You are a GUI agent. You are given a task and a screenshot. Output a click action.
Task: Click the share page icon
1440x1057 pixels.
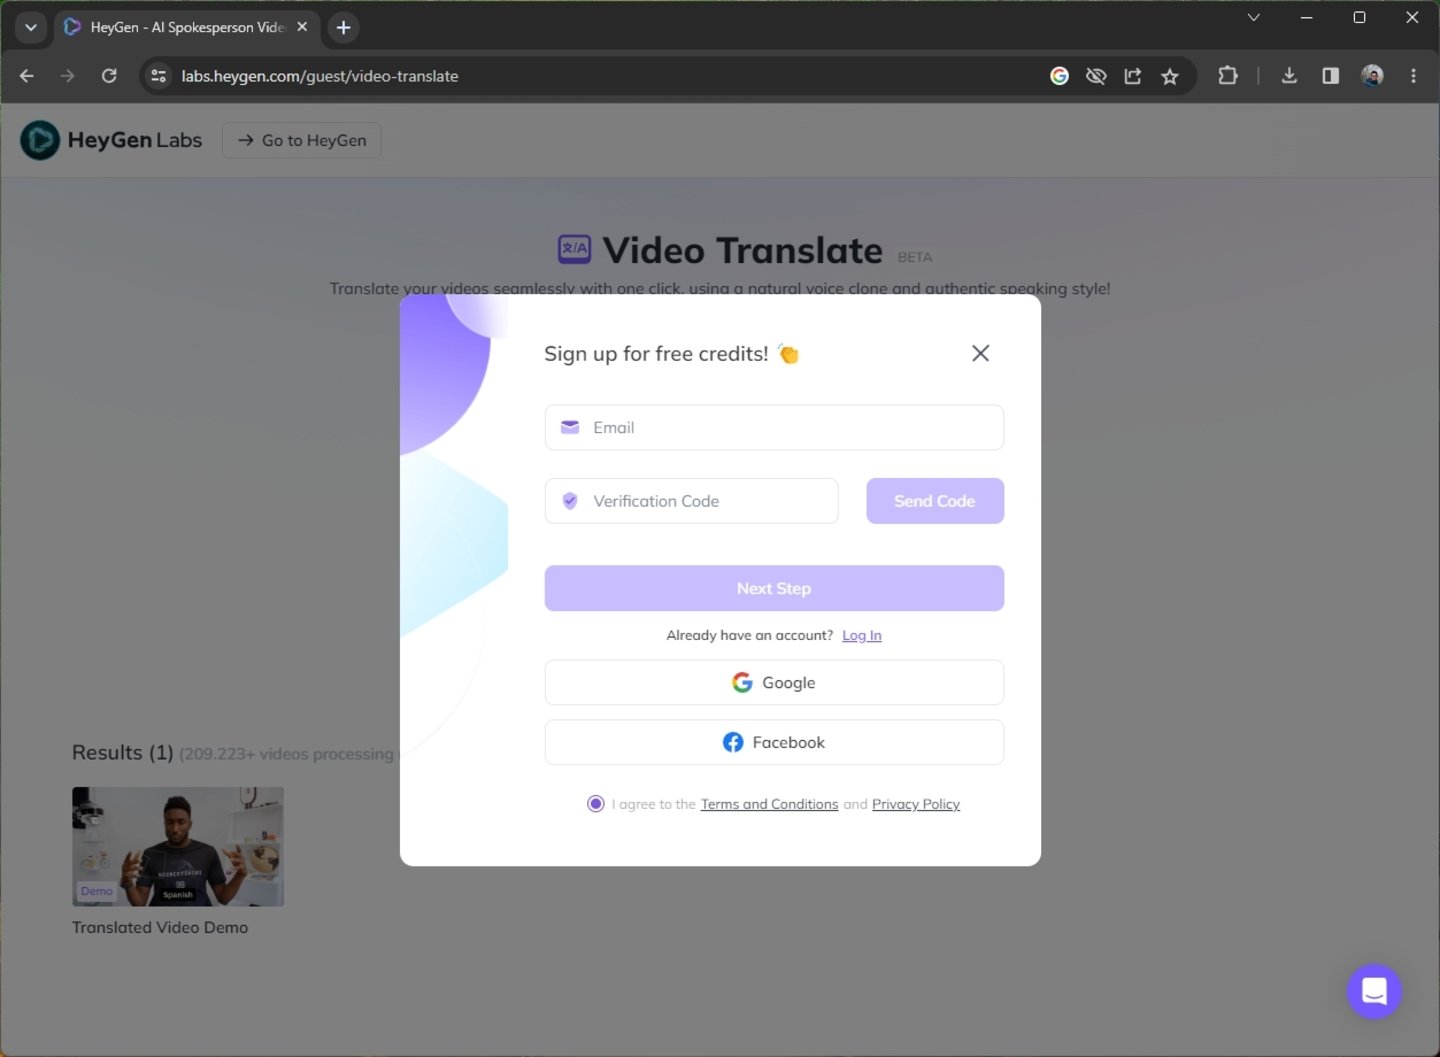(x=1133, y=76)
